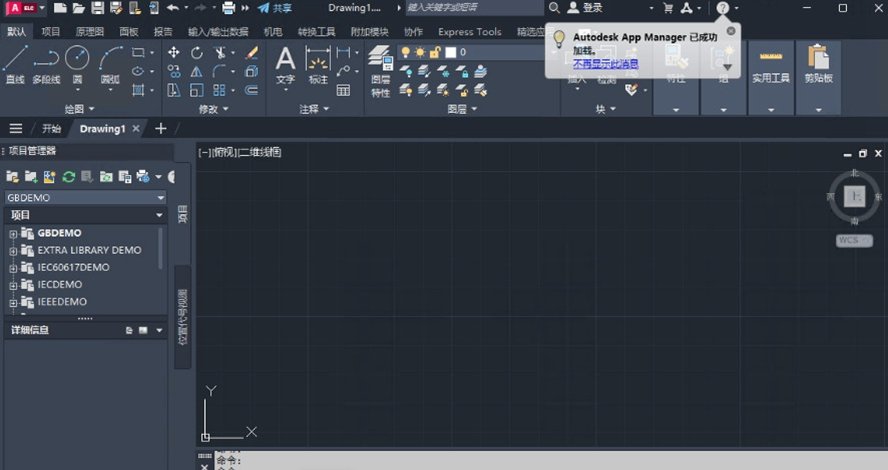Select the Offset tool
Image resolution: width=888 pixels, height=470 pixels.
tap(252, 90)
